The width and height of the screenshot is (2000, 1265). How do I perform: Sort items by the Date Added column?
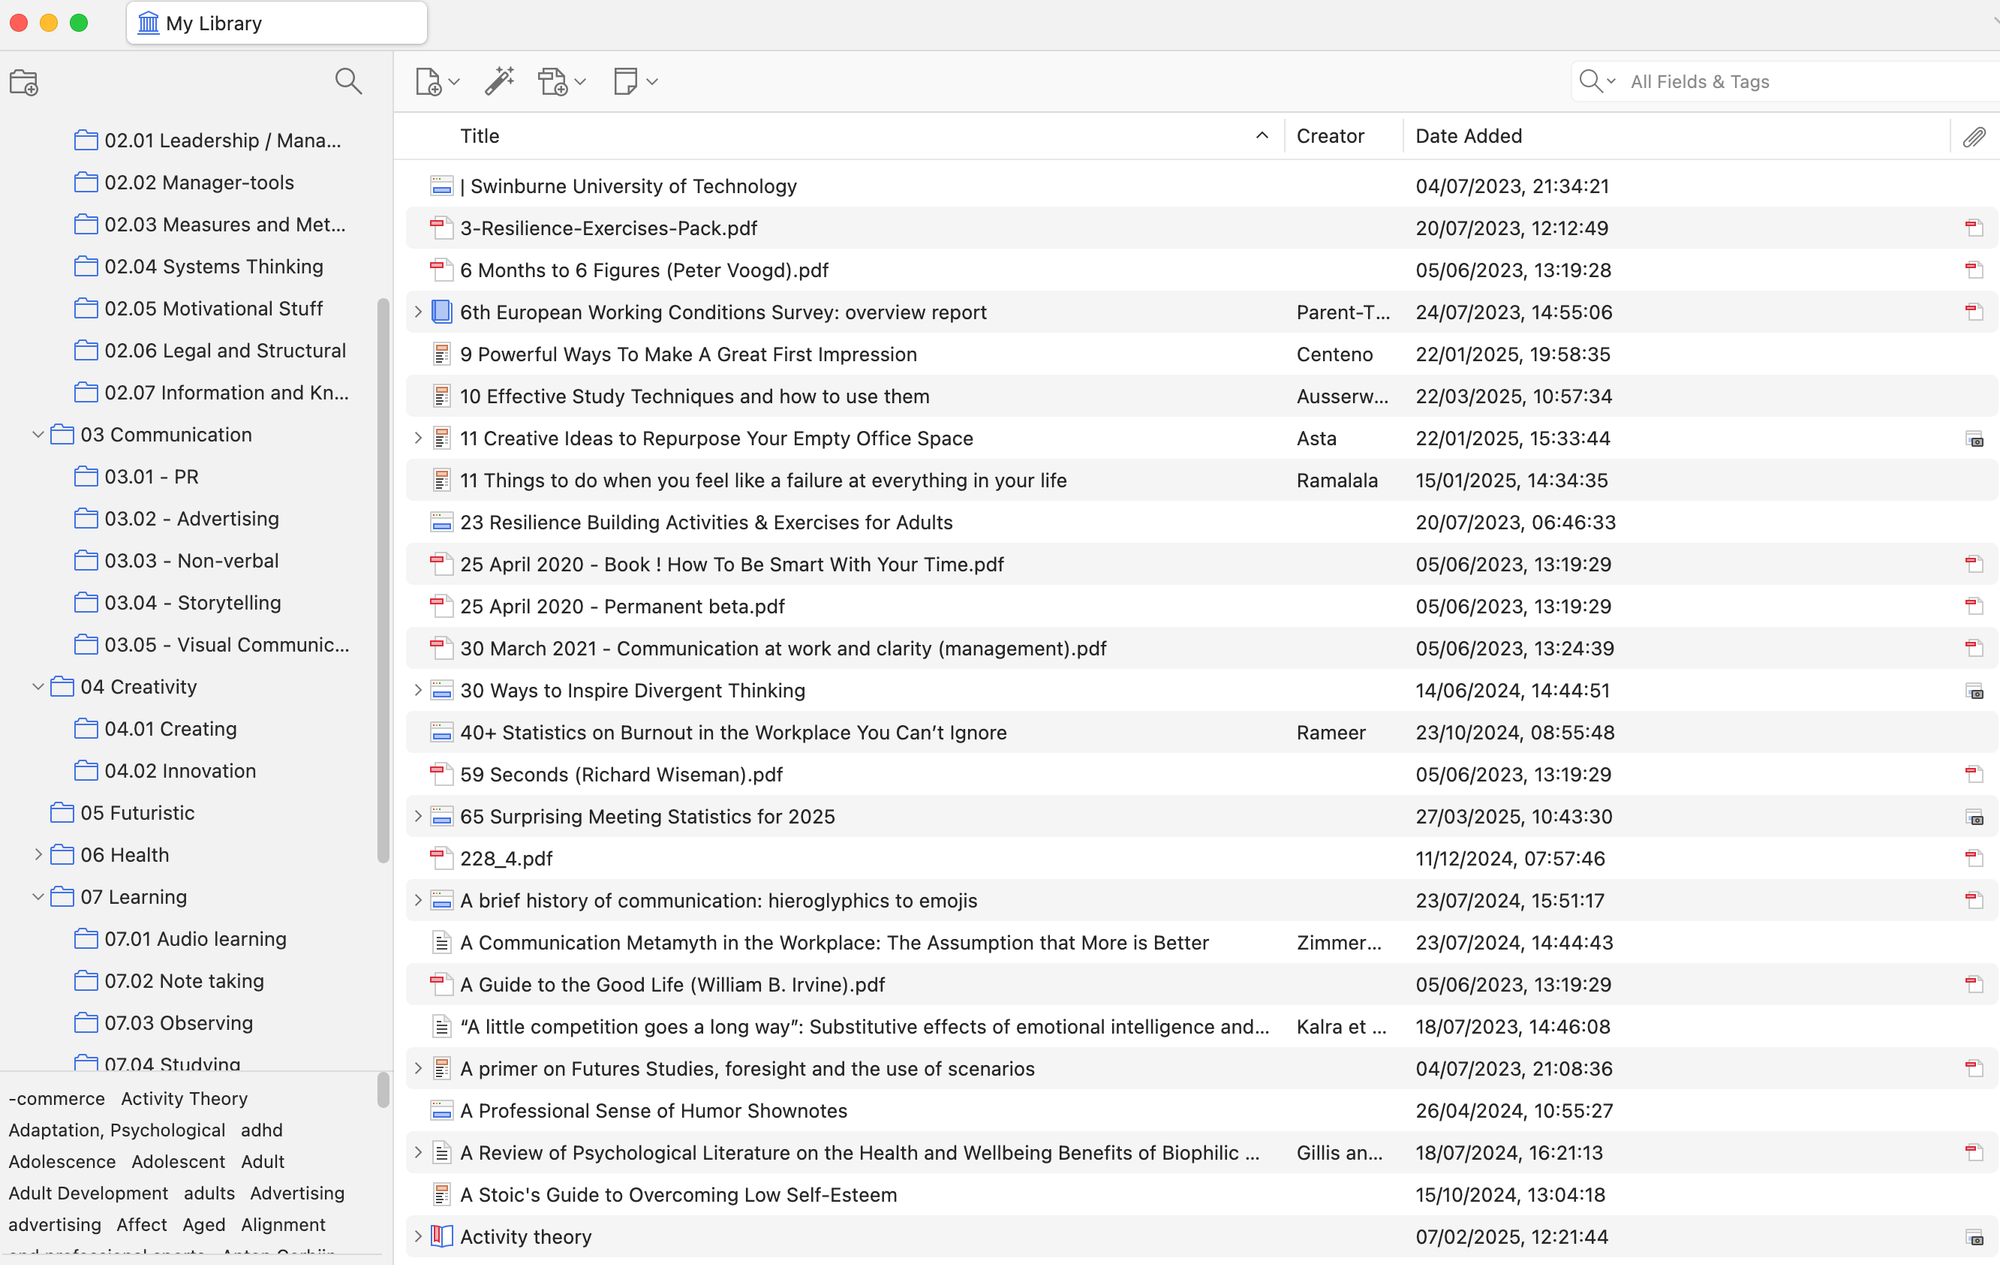click(x=1468, y=135)
